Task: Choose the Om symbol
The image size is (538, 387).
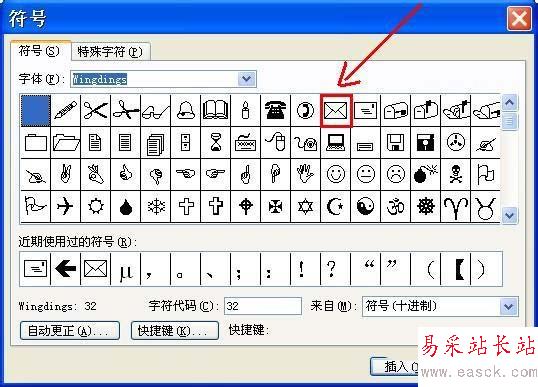Action: pyautogui.click(x=395, y=207)
